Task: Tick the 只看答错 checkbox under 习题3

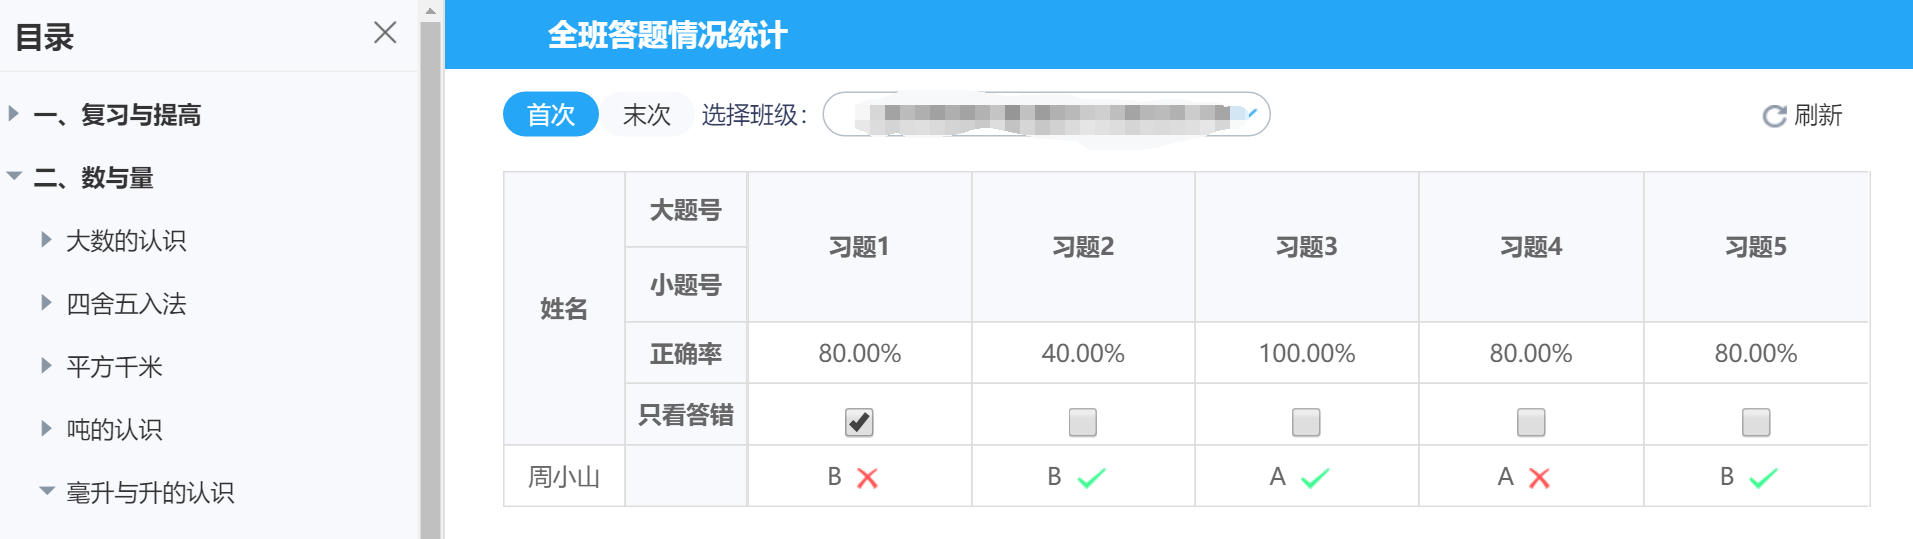Action: pyautogui.click(x=1306, y=422)
